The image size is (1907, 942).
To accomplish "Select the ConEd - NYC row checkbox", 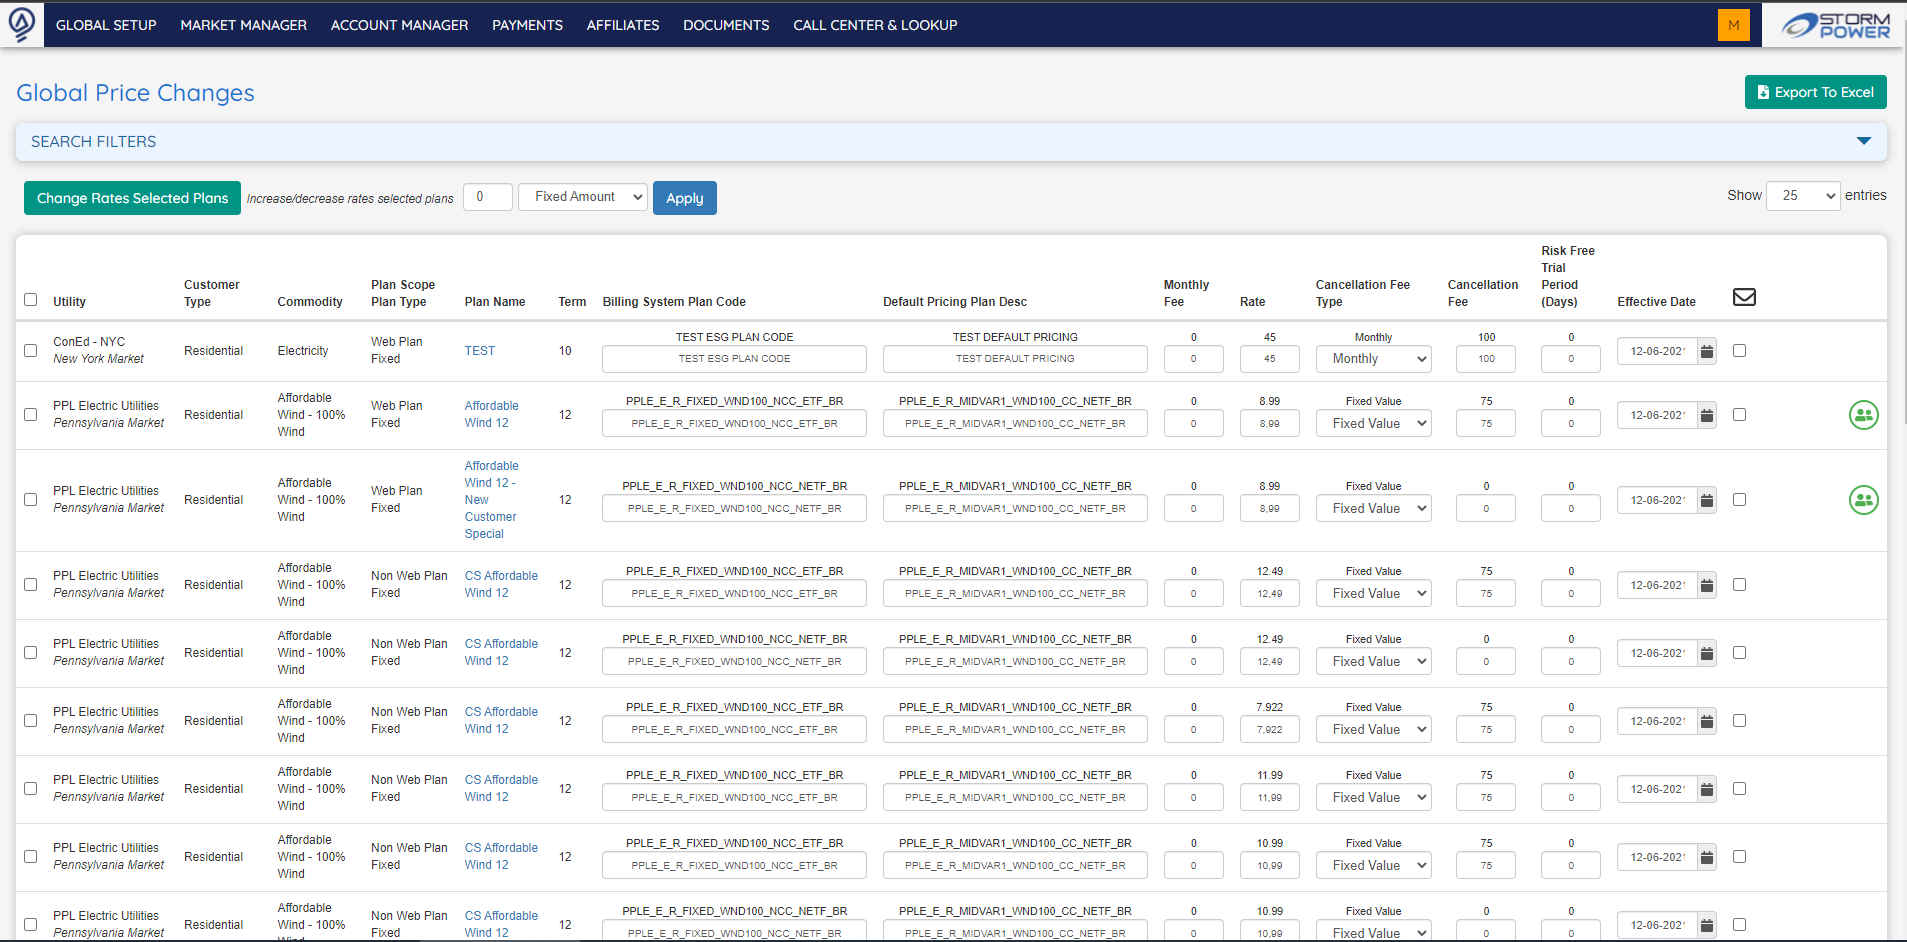I will tap(30, 350).
